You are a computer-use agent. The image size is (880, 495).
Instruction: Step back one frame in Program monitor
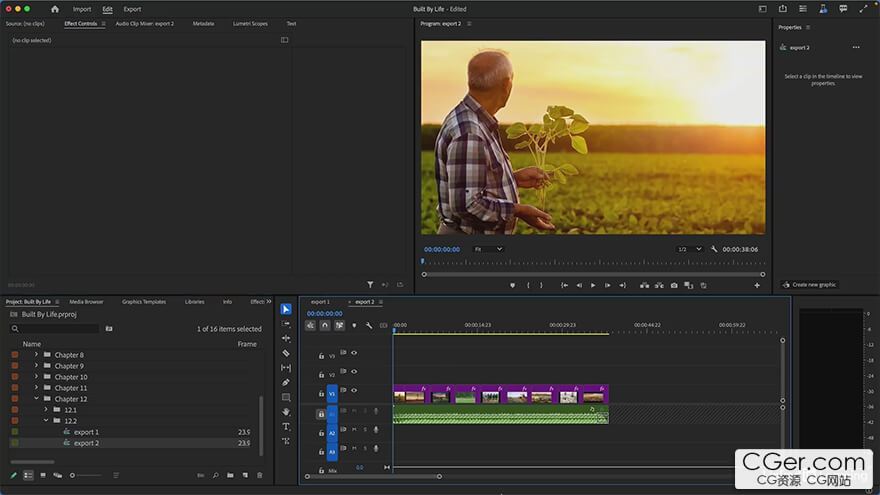pos(579,285)
